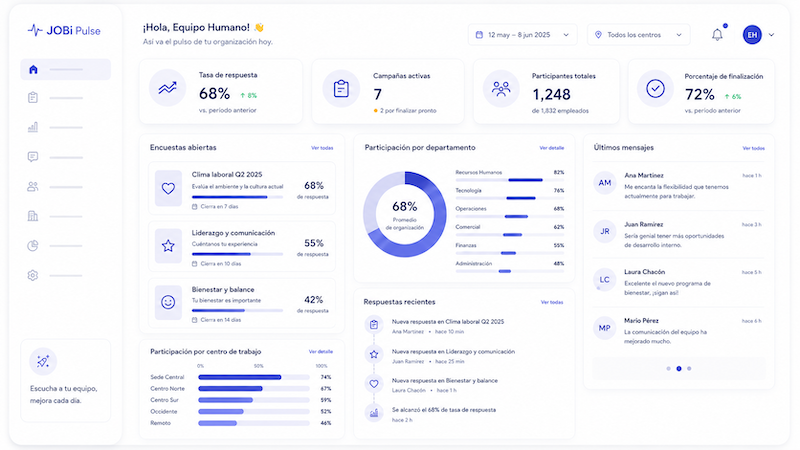Click the EH user avatar
The image size is (800, 450).
[752, 35]
